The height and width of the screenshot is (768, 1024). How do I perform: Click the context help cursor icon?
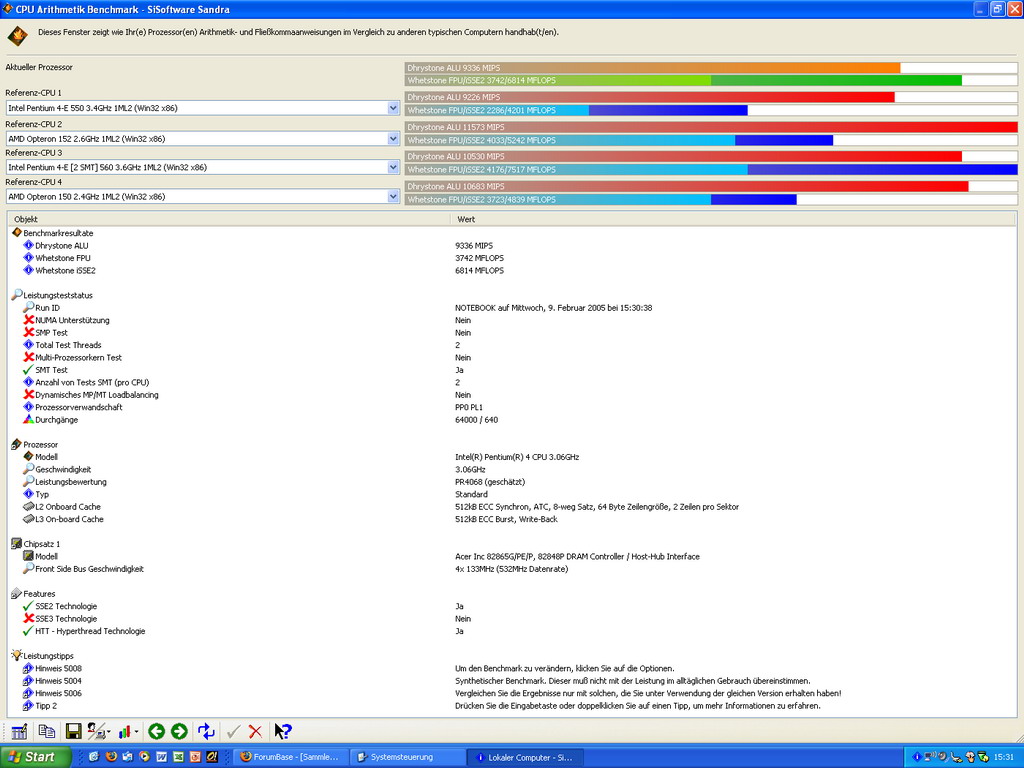pos(283,731)
